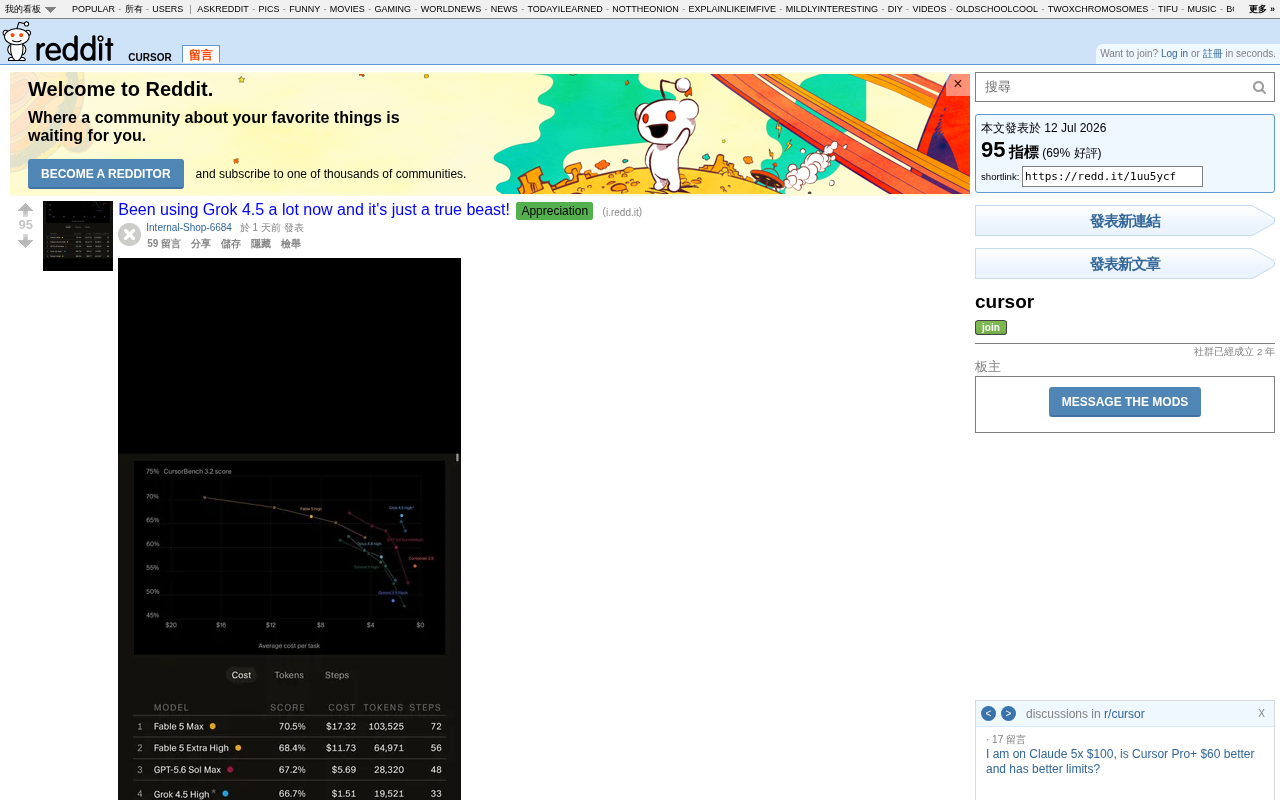Open NOTTHEONION in top bar

645,9
